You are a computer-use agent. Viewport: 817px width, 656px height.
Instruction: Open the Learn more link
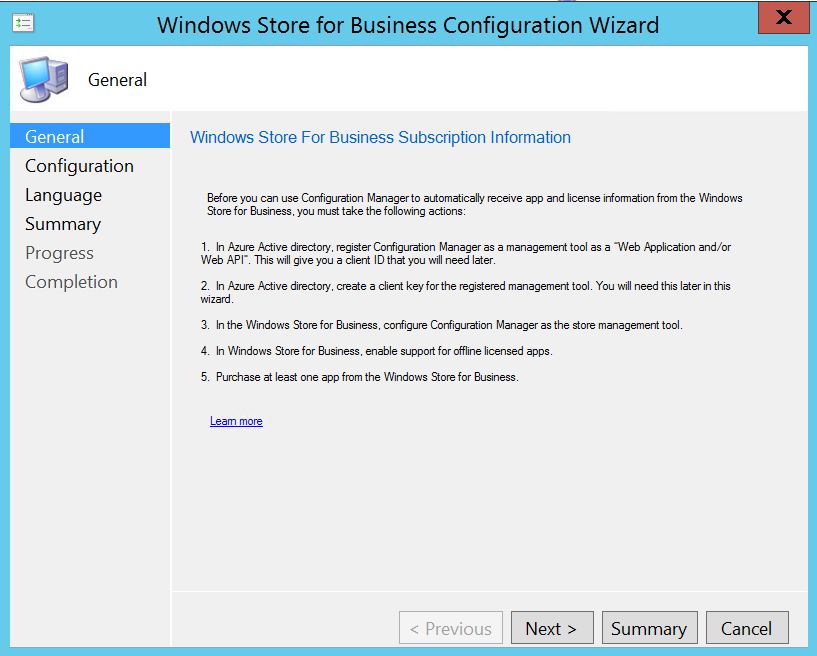pyautogui.click(x=236, y=421)
